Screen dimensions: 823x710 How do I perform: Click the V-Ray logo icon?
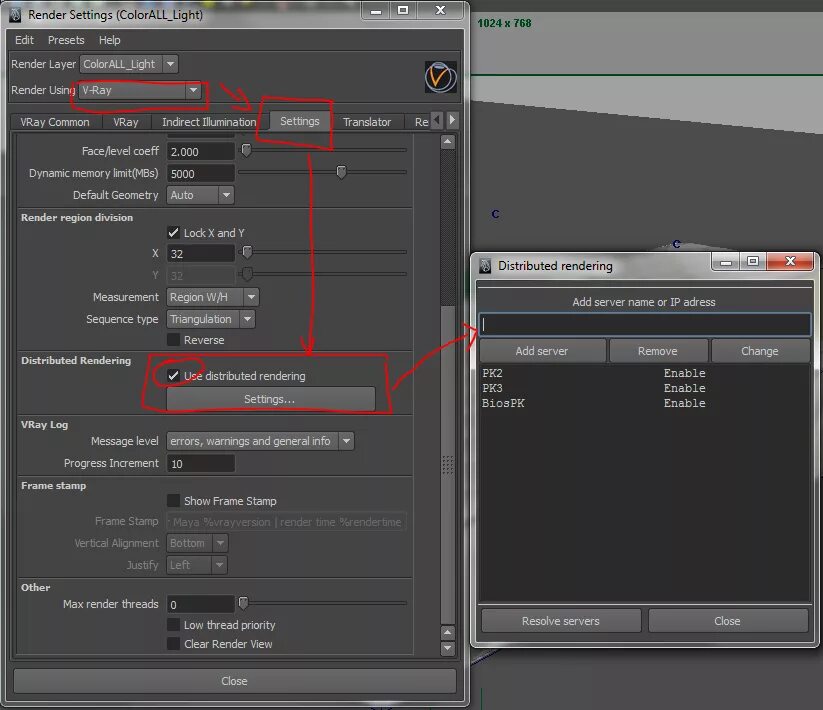440,77
